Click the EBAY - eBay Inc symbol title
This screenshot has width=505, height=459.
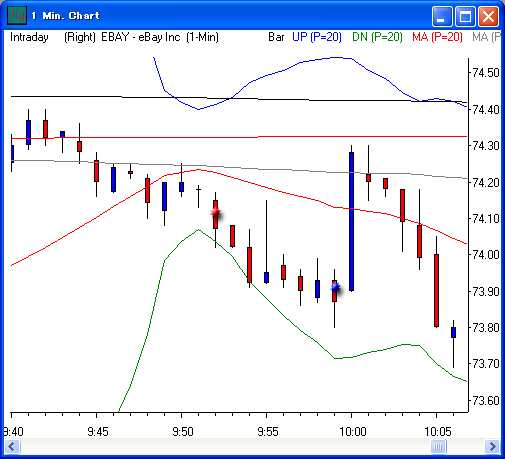(141, 37)
